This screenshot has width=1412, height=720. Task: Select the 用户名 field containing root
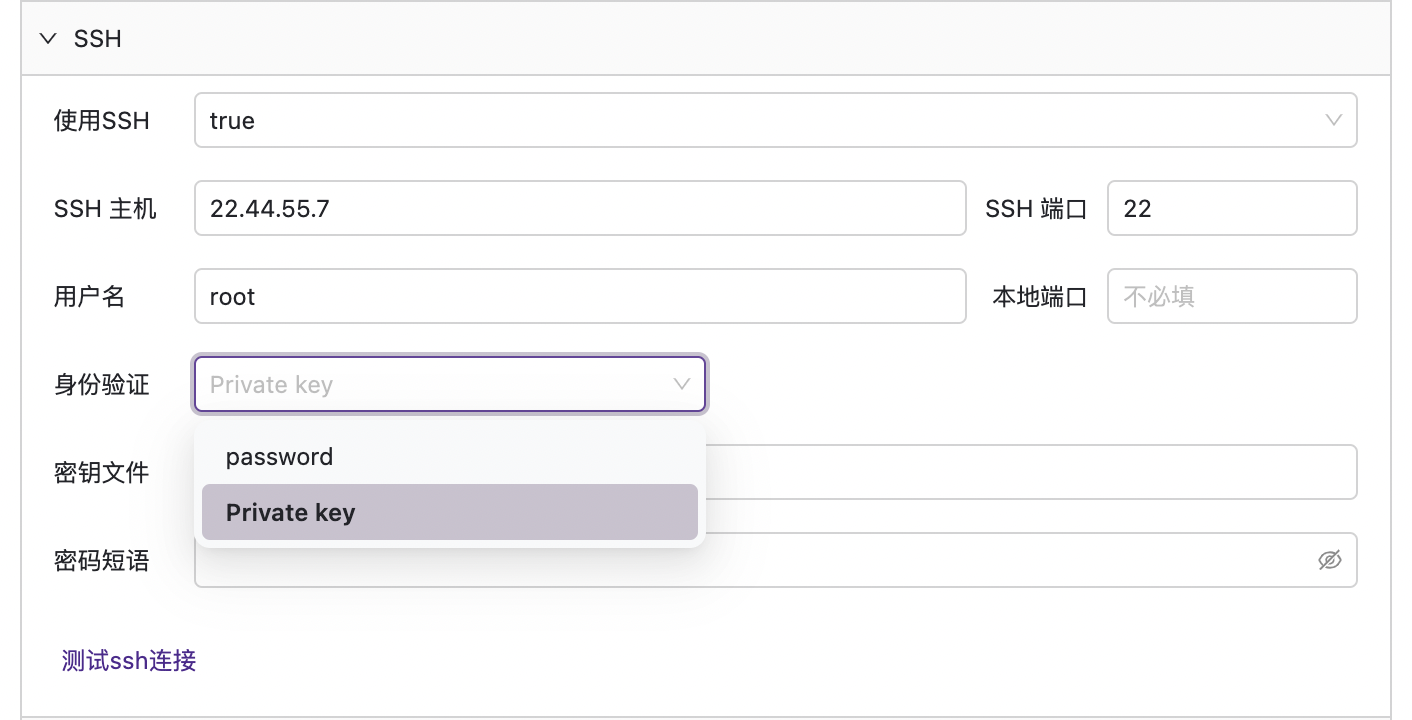580,296
